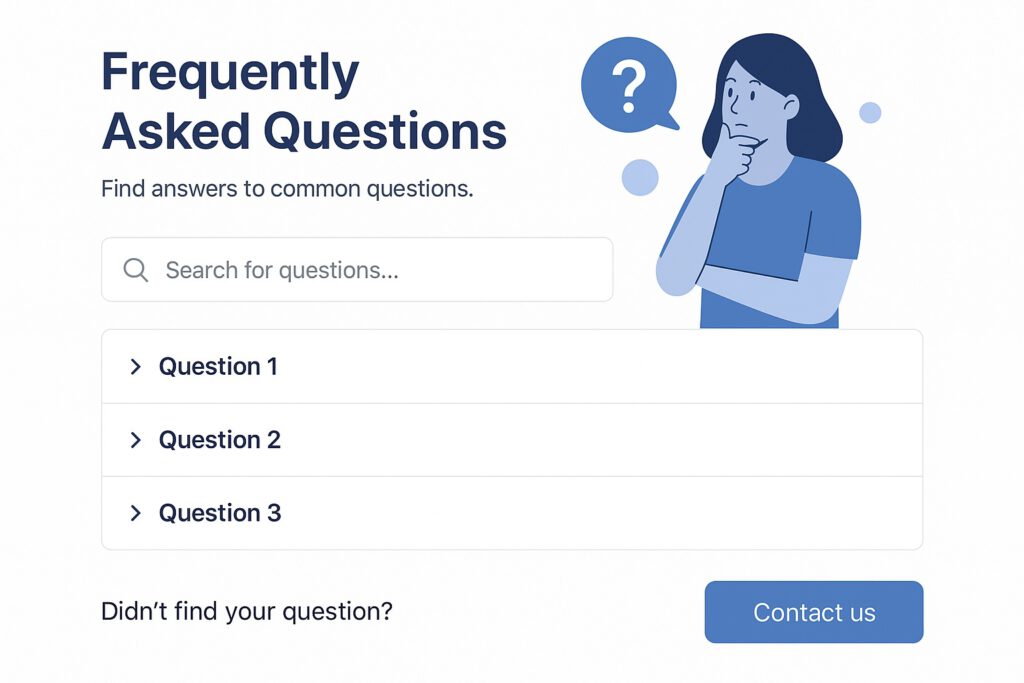Expand Question 1 using its chevron arrow
The image size is (1024, 683).
coord(136,367)
